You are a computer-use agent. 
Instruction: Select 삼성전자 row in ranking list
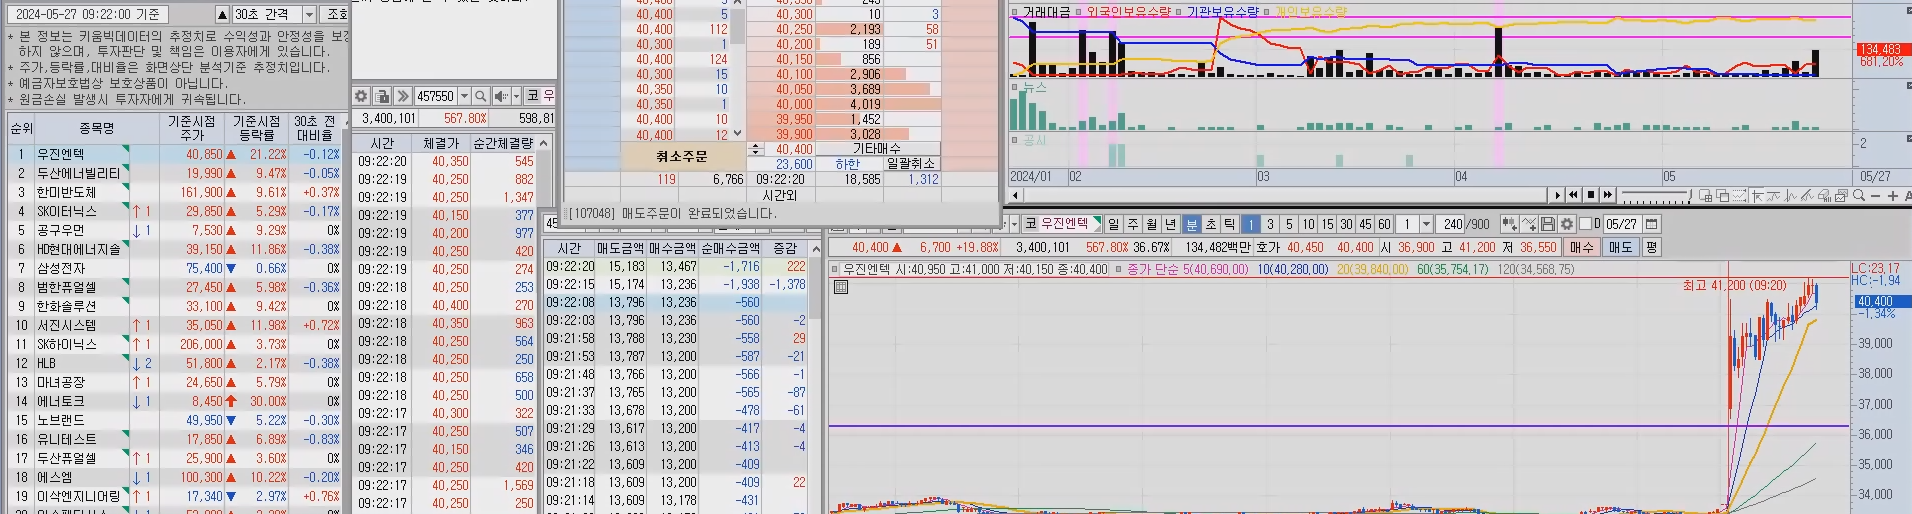[176, 268]
